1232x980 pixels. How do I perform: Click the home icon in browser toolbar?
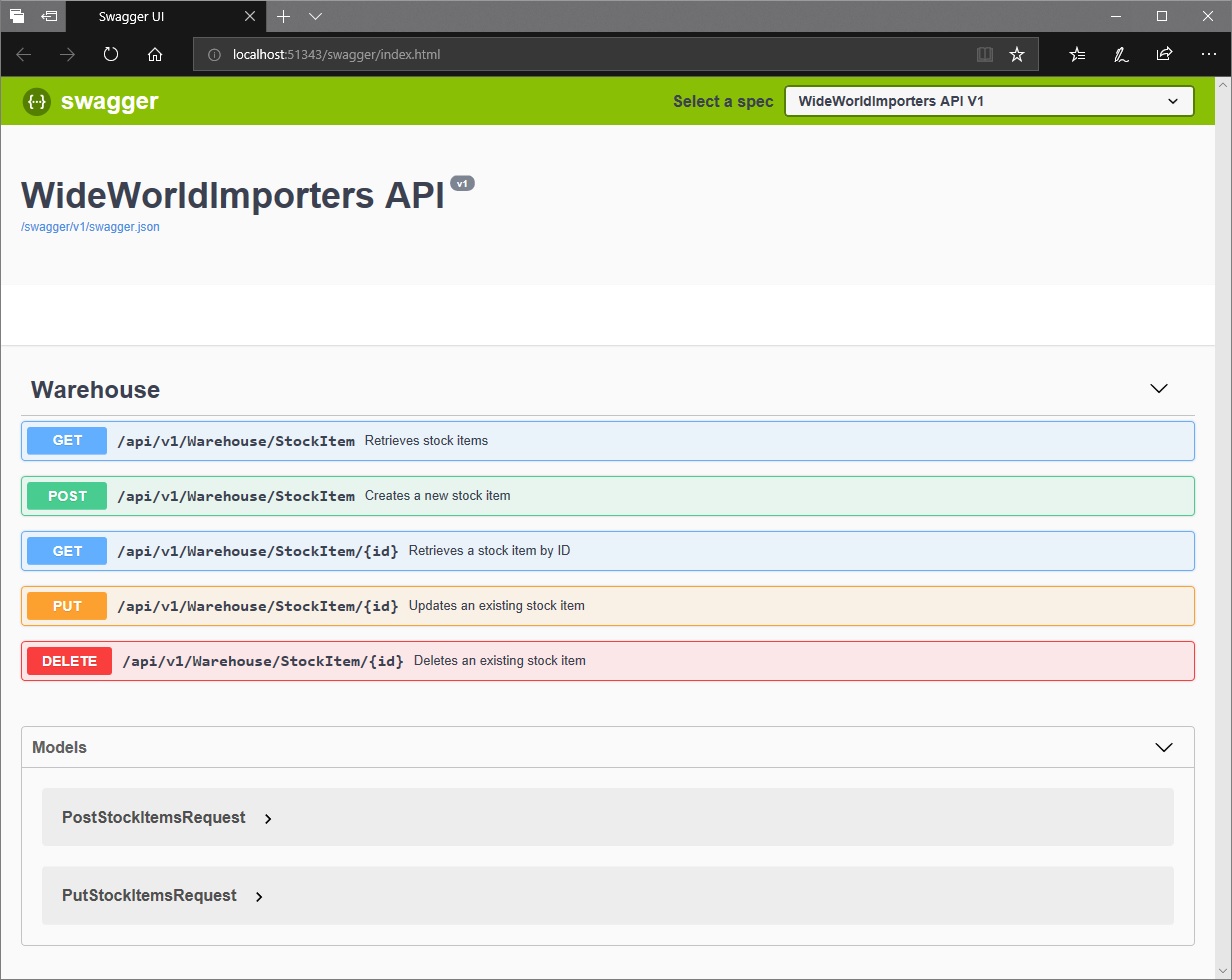click(x=155, y=55)
